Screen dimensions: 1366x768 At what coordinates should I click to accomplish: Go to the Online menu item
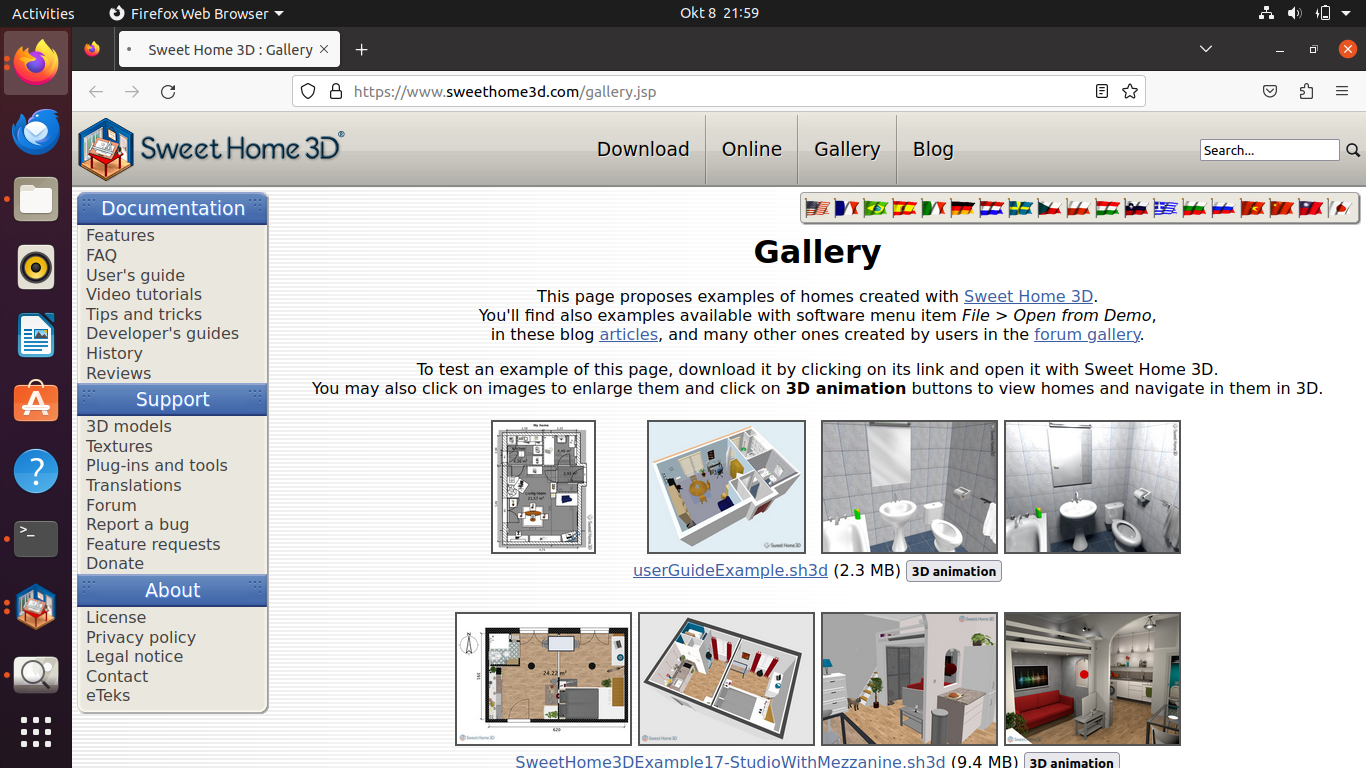(x=752, y=149)
